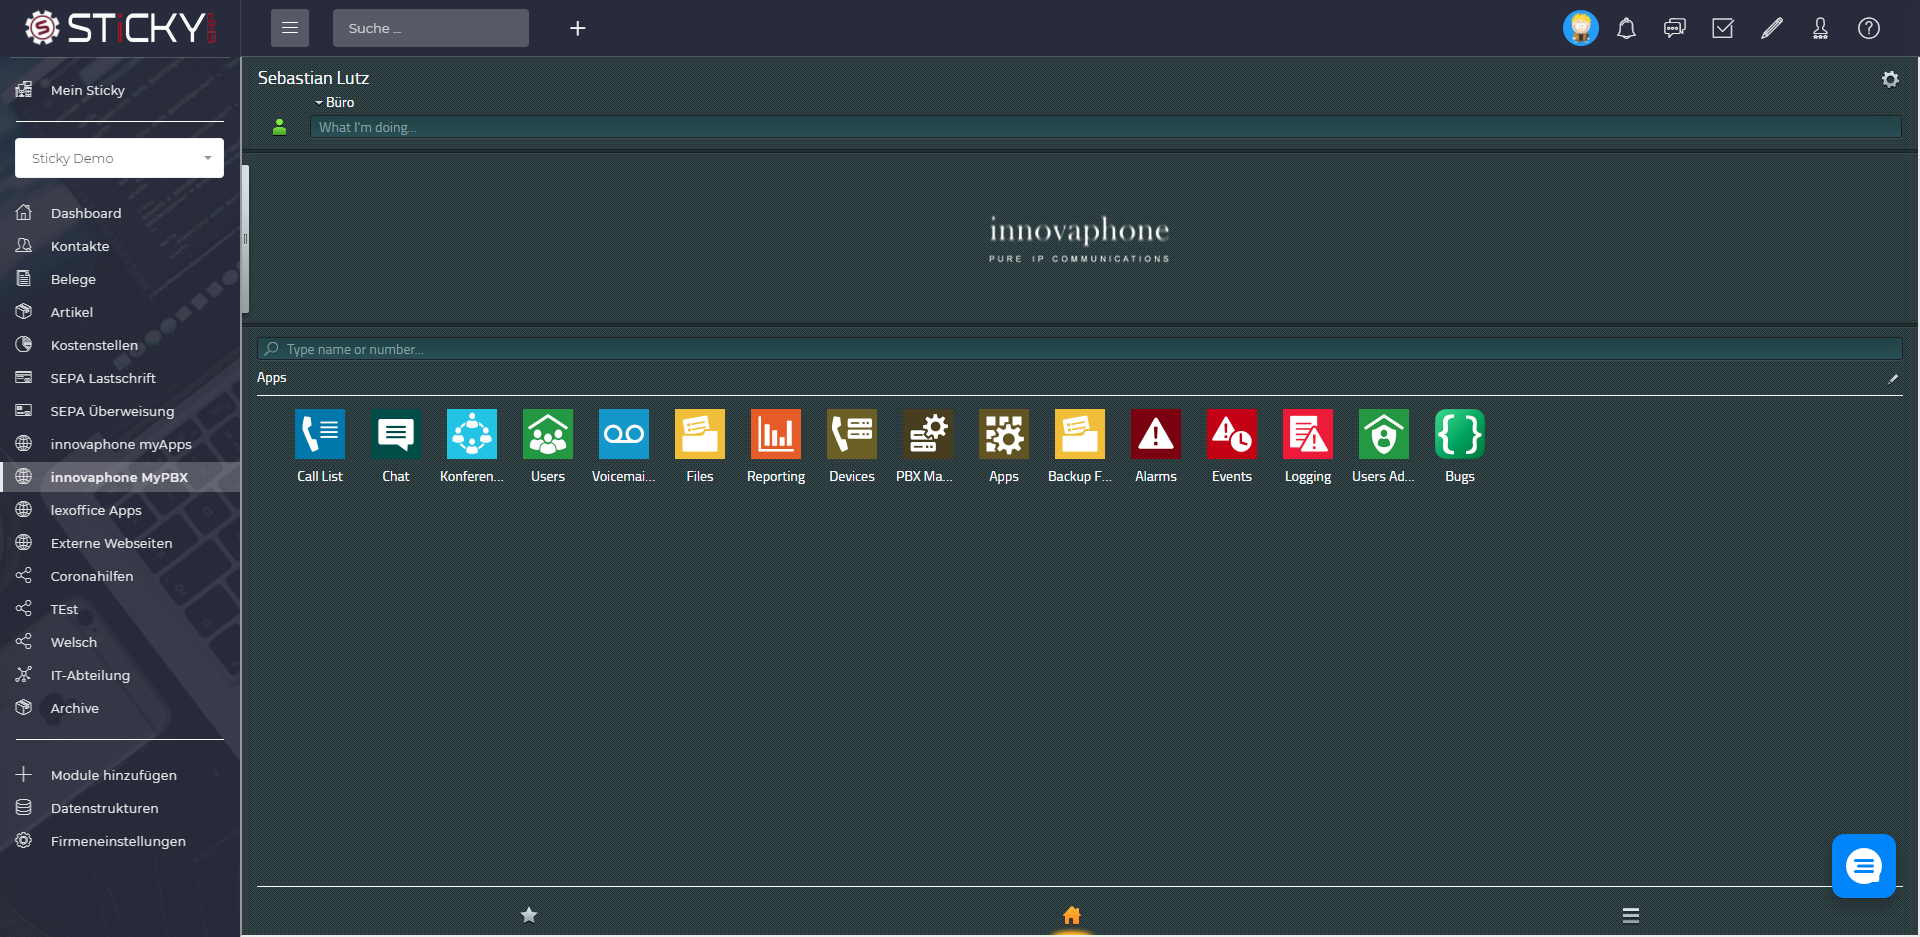
Task: Switch to the home tab at the bottom
Action: (x=1072, y=914)
